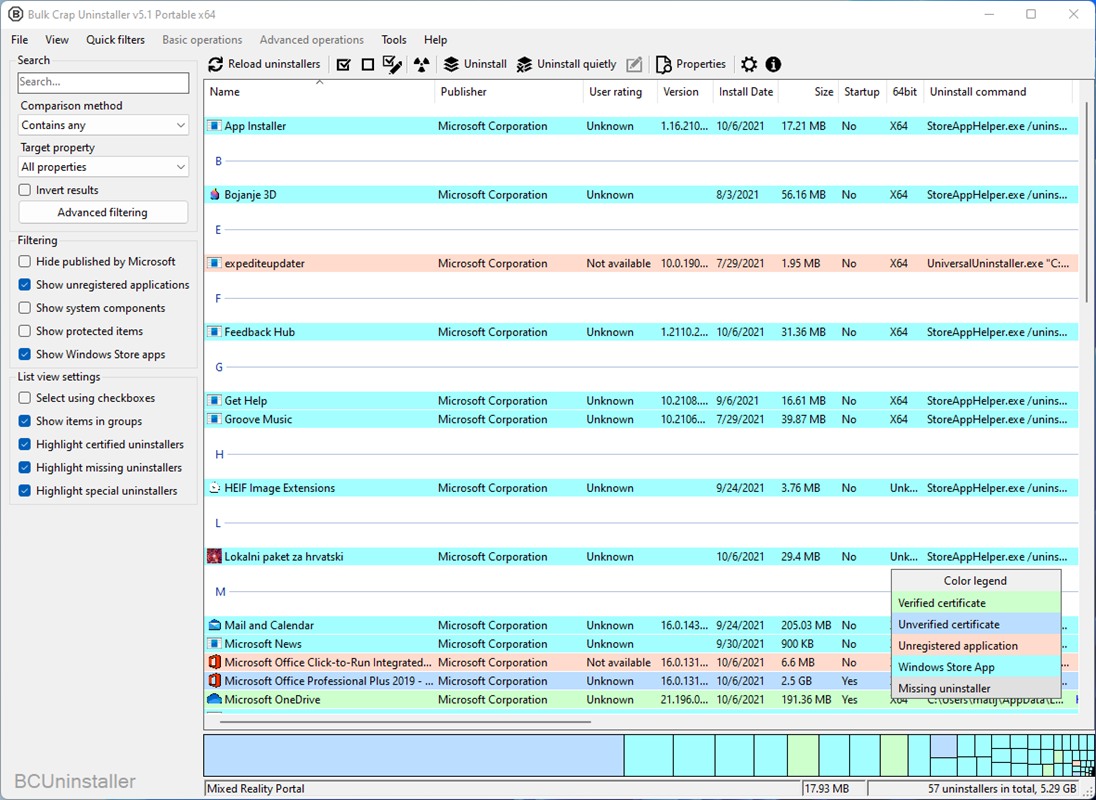This screenshot has width=1096, height=800.
Task: Click into the Search text field
Action: (103, 82)
